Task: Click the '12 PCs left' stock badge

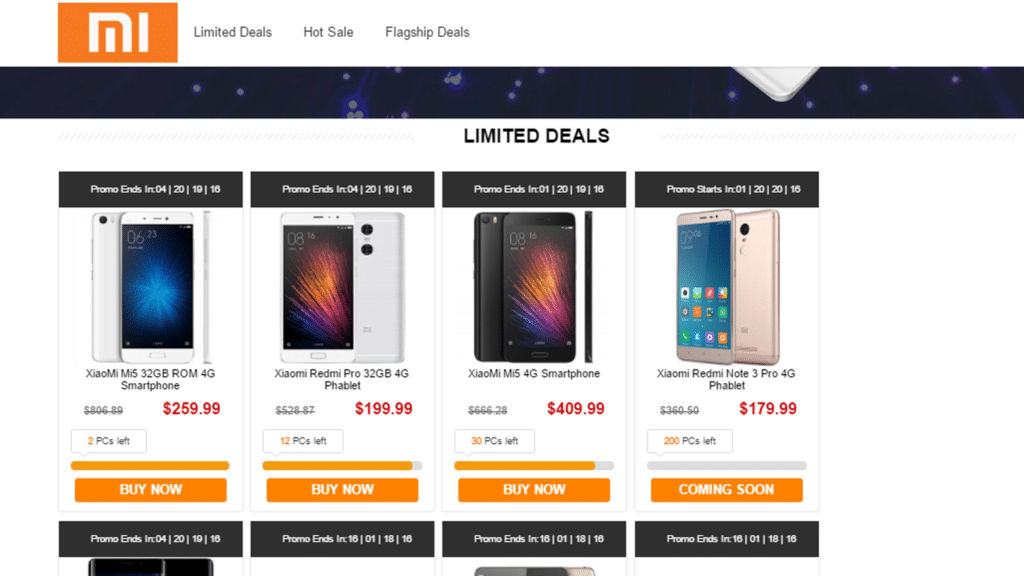Action: [x=303, y=440]
